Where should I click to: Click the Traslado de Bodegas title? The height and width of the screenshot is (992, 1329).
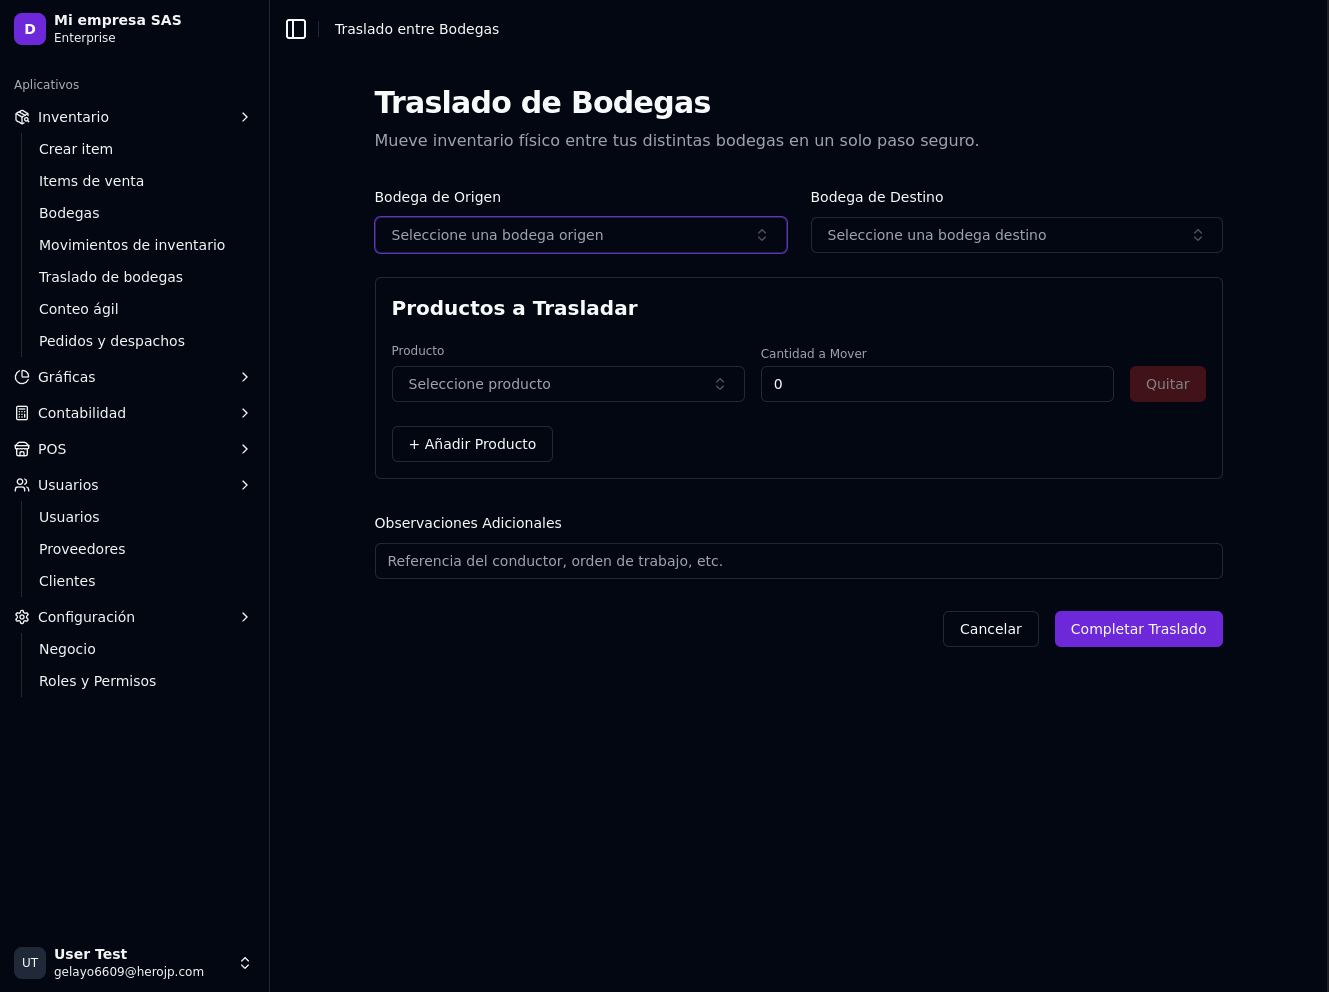tap(542, 102)
